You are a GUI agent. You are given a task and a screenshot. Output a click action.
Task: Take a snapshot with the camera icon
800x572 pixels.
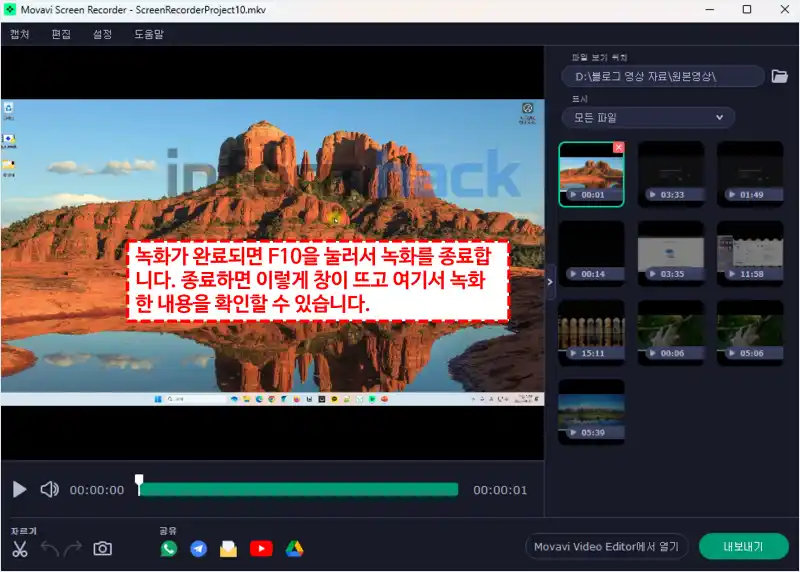103,549
